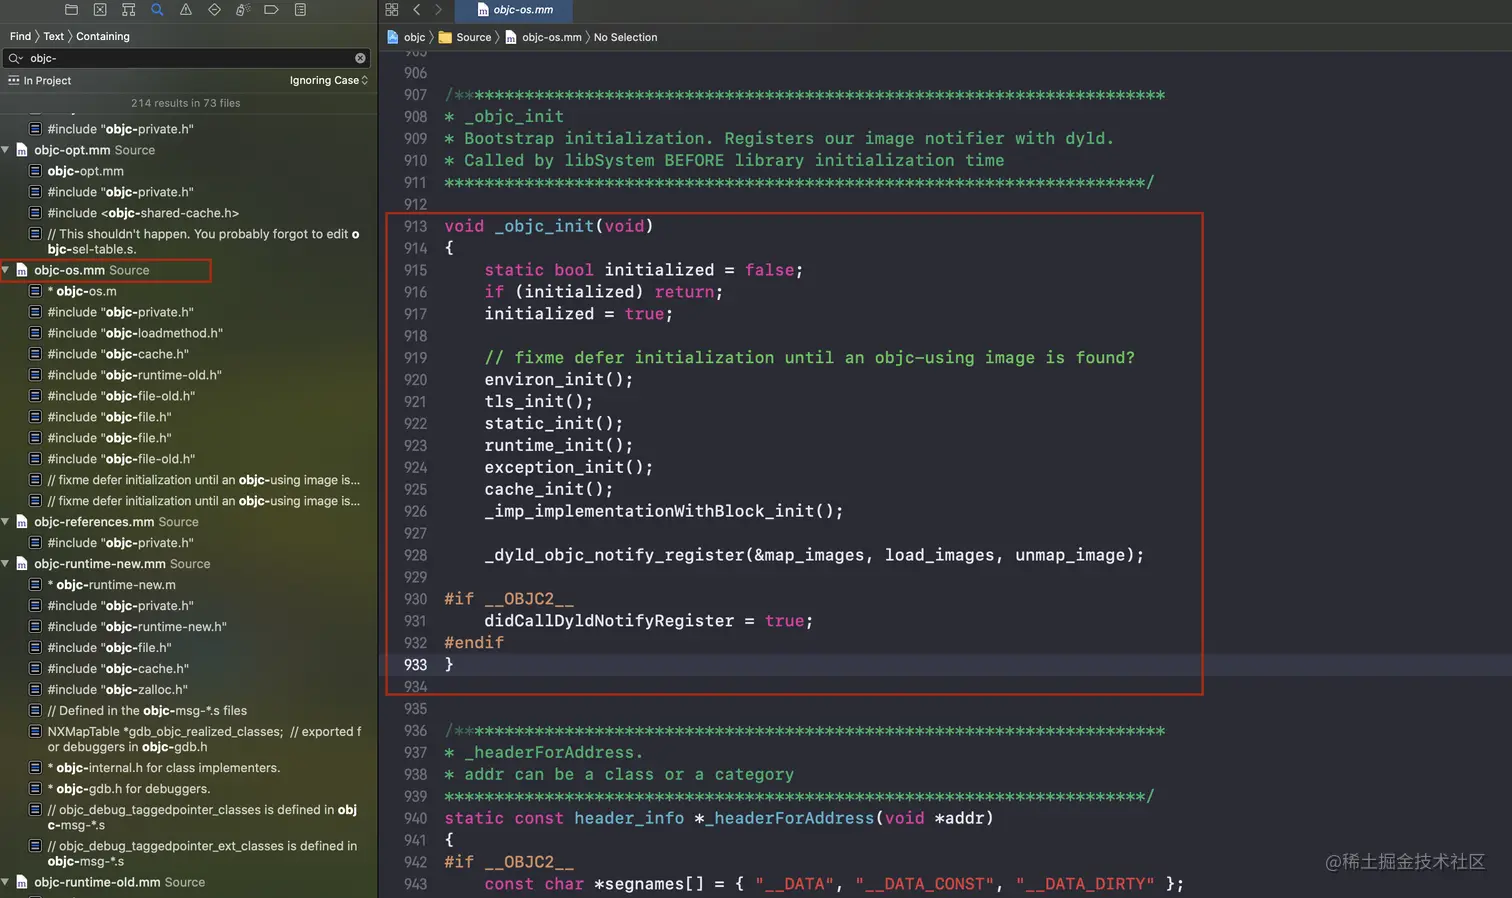This screenshot has width=1512, height=898.
Task: Click objc project in the jump bar
Action: tap(406, 37)
